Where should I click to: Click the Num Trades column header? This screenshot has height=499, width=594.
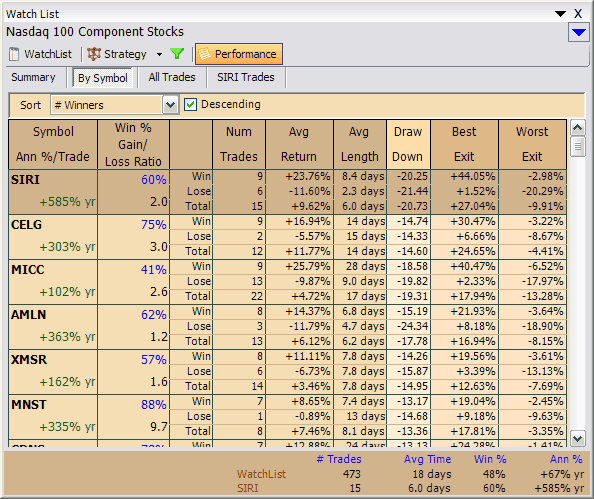tap(239, 144)
